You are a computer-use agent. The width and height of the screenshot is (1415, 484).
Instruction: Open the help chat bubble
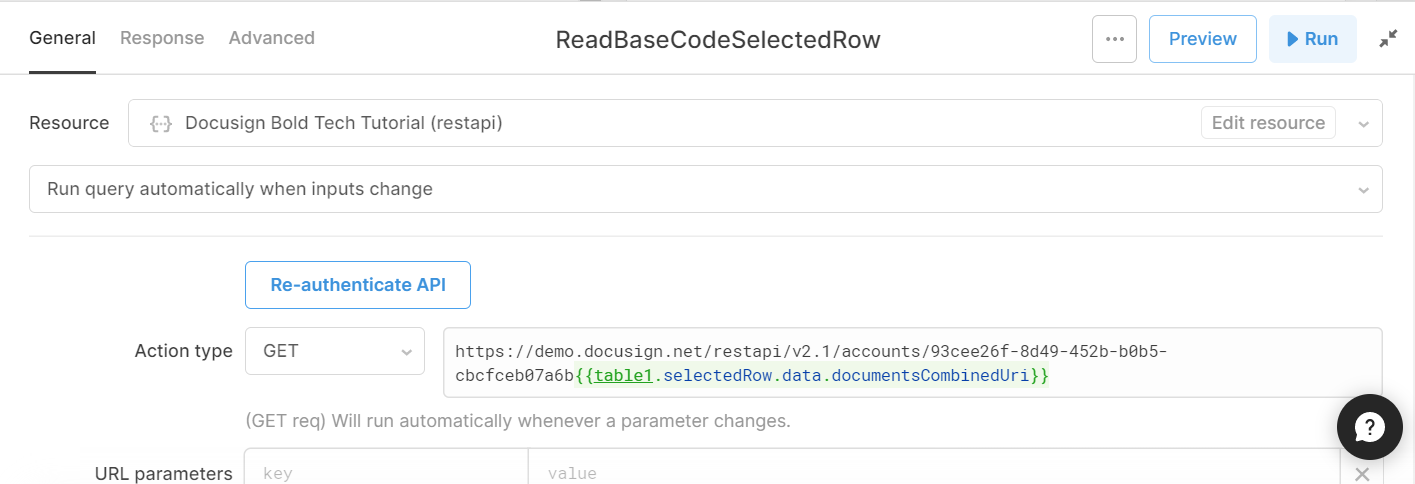coord(1370,427)
